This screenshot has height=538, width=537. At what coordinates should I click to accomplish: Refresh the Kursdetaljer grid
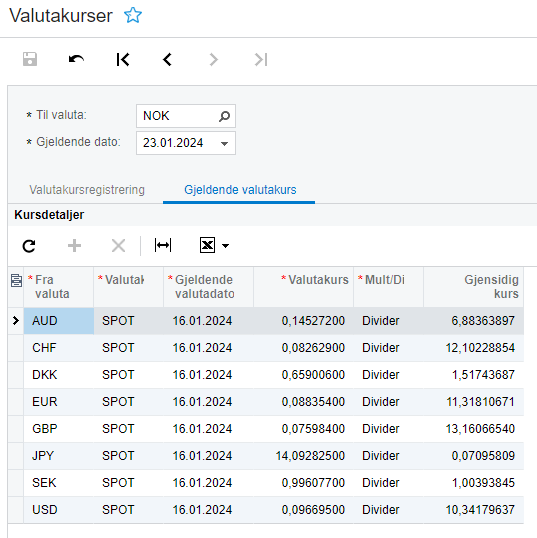[x=29, y=246]
